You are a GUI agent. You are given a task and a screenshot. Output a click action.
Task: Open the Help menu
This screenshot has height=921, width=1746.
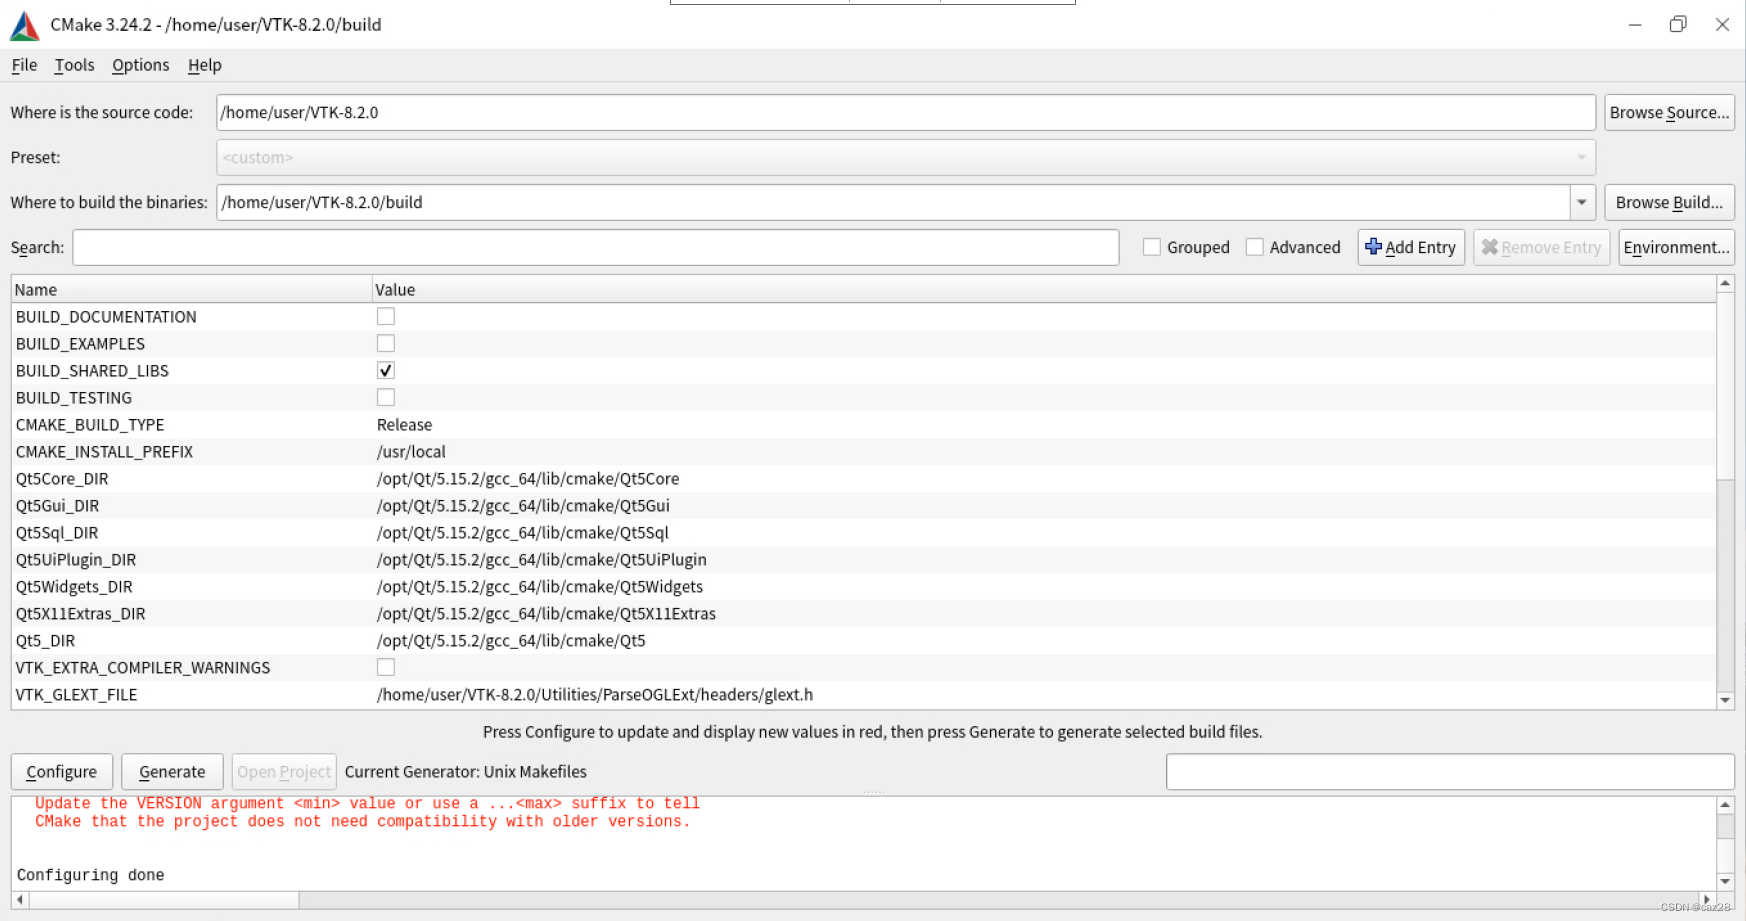pos(204,65)
